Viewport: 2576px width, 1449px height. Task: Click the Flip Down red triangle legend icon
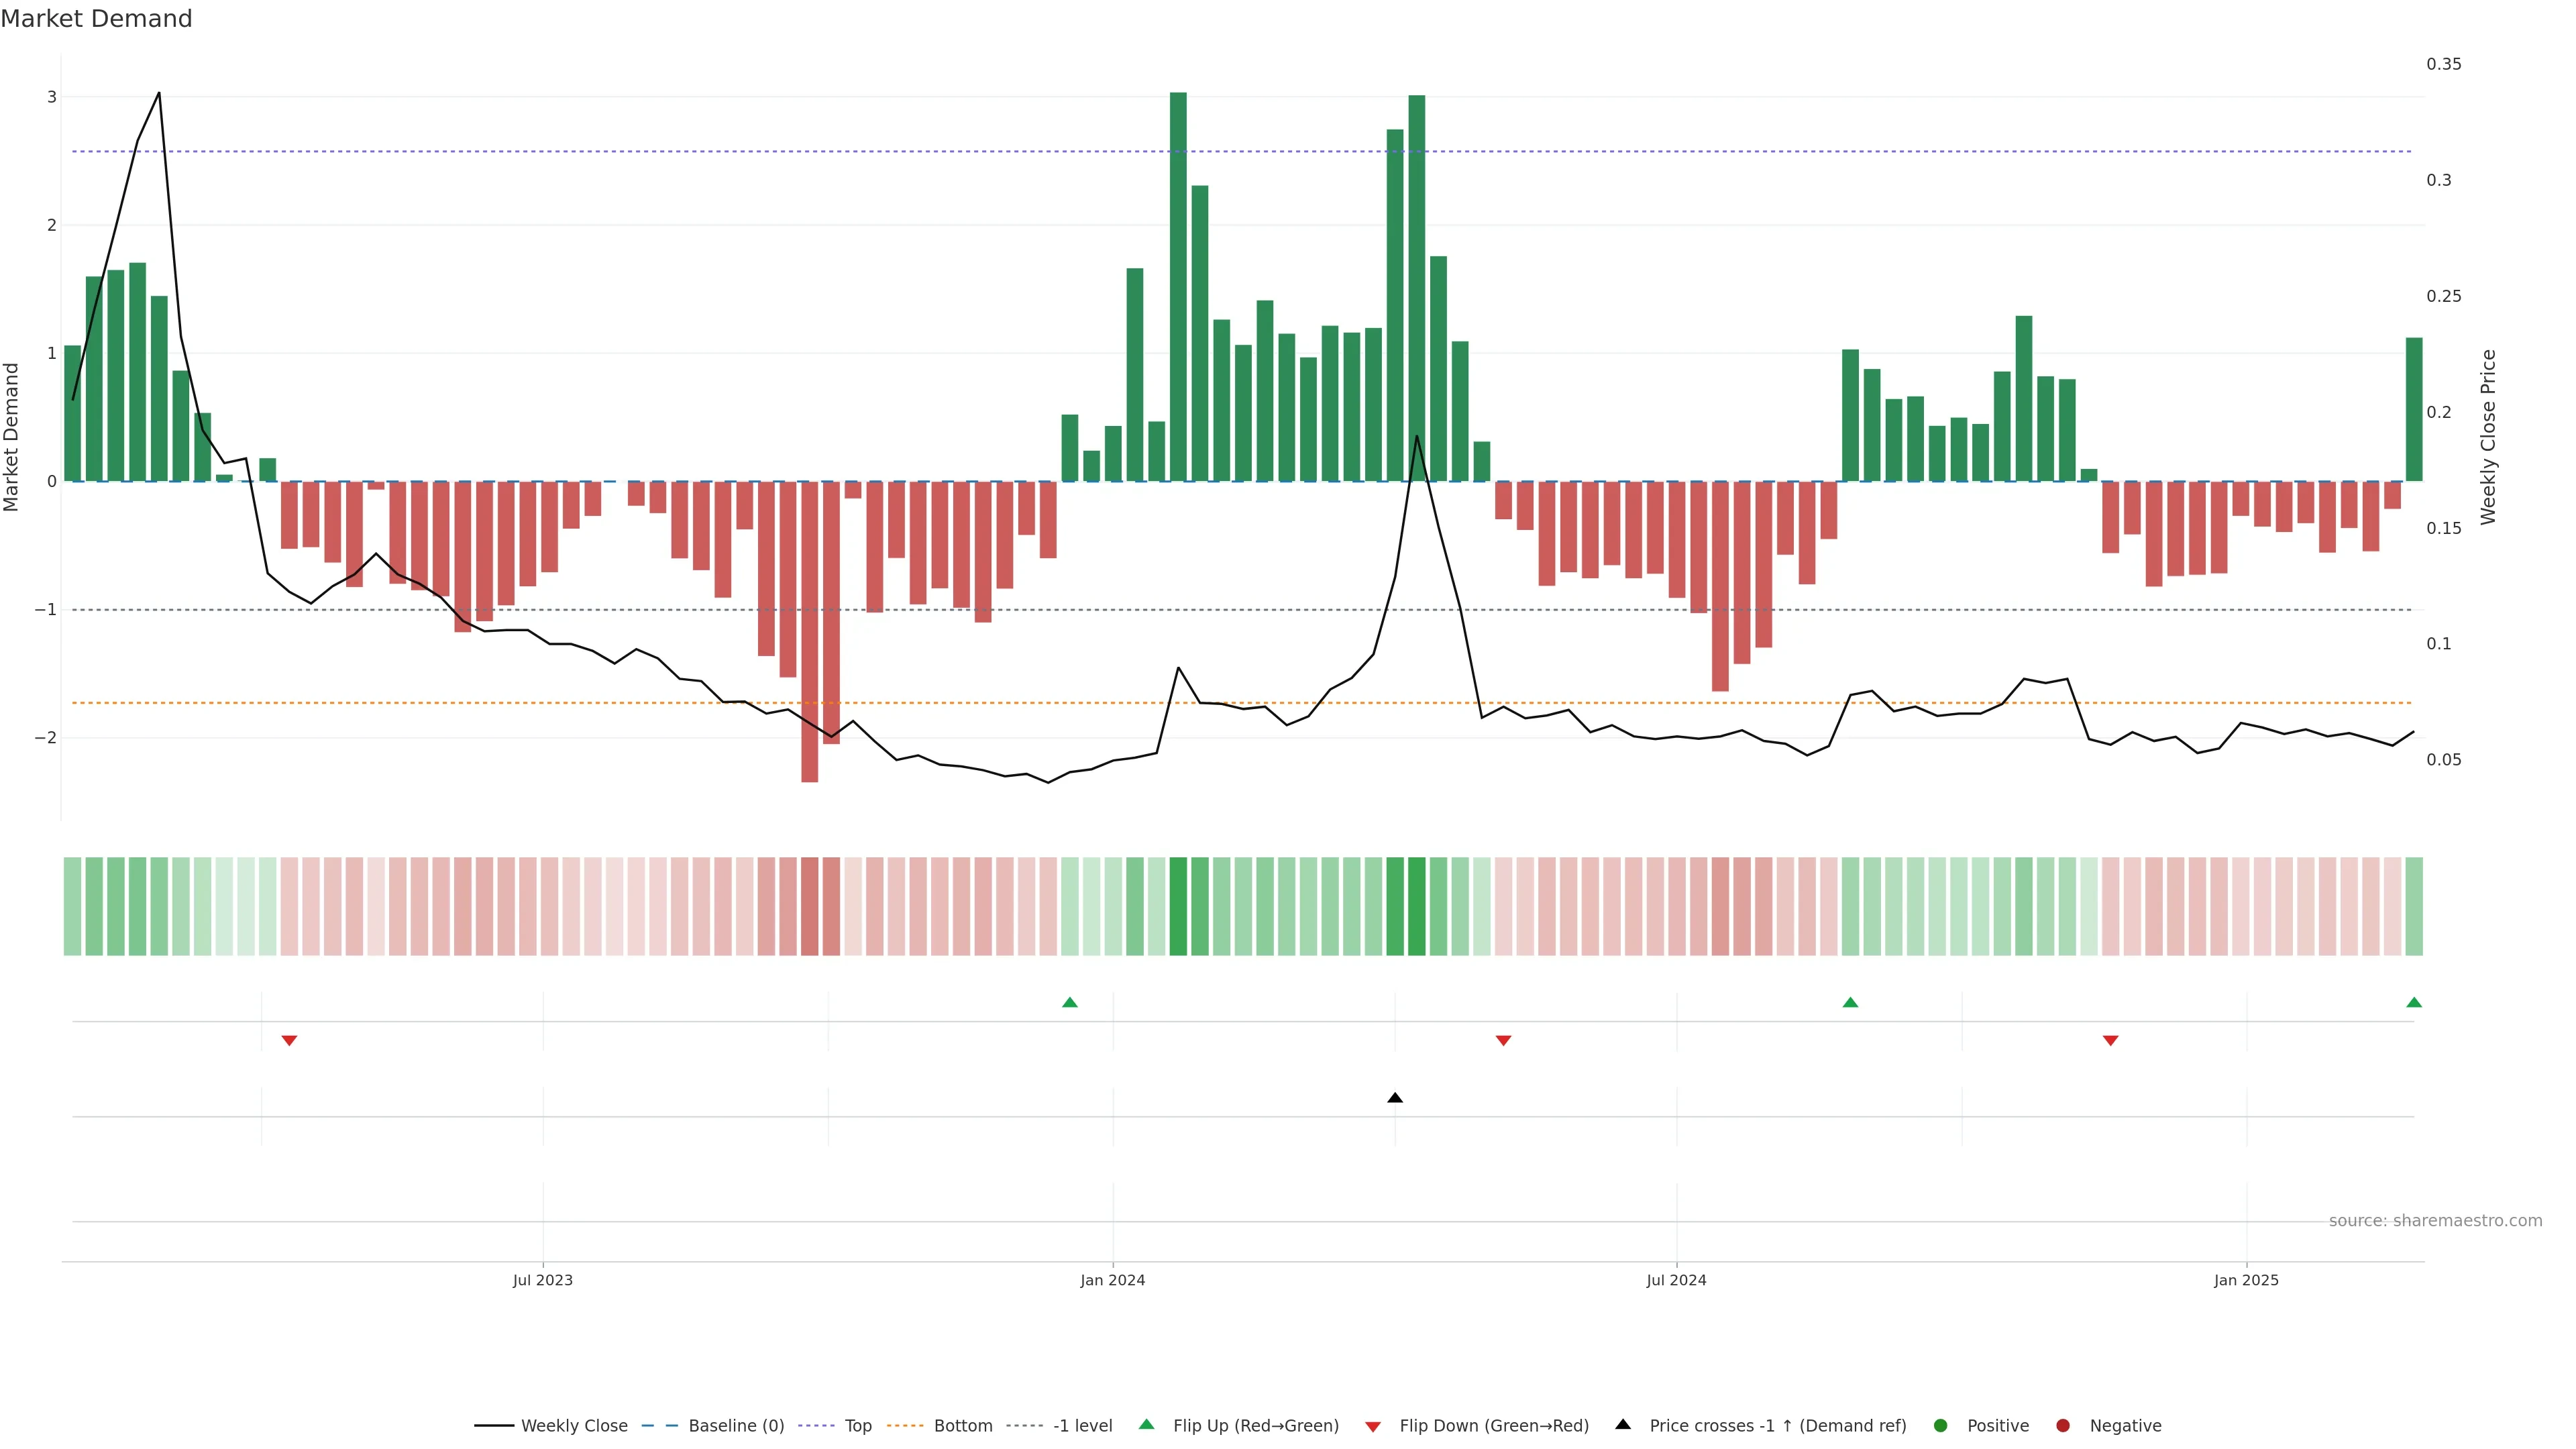pos(1373,1427)
